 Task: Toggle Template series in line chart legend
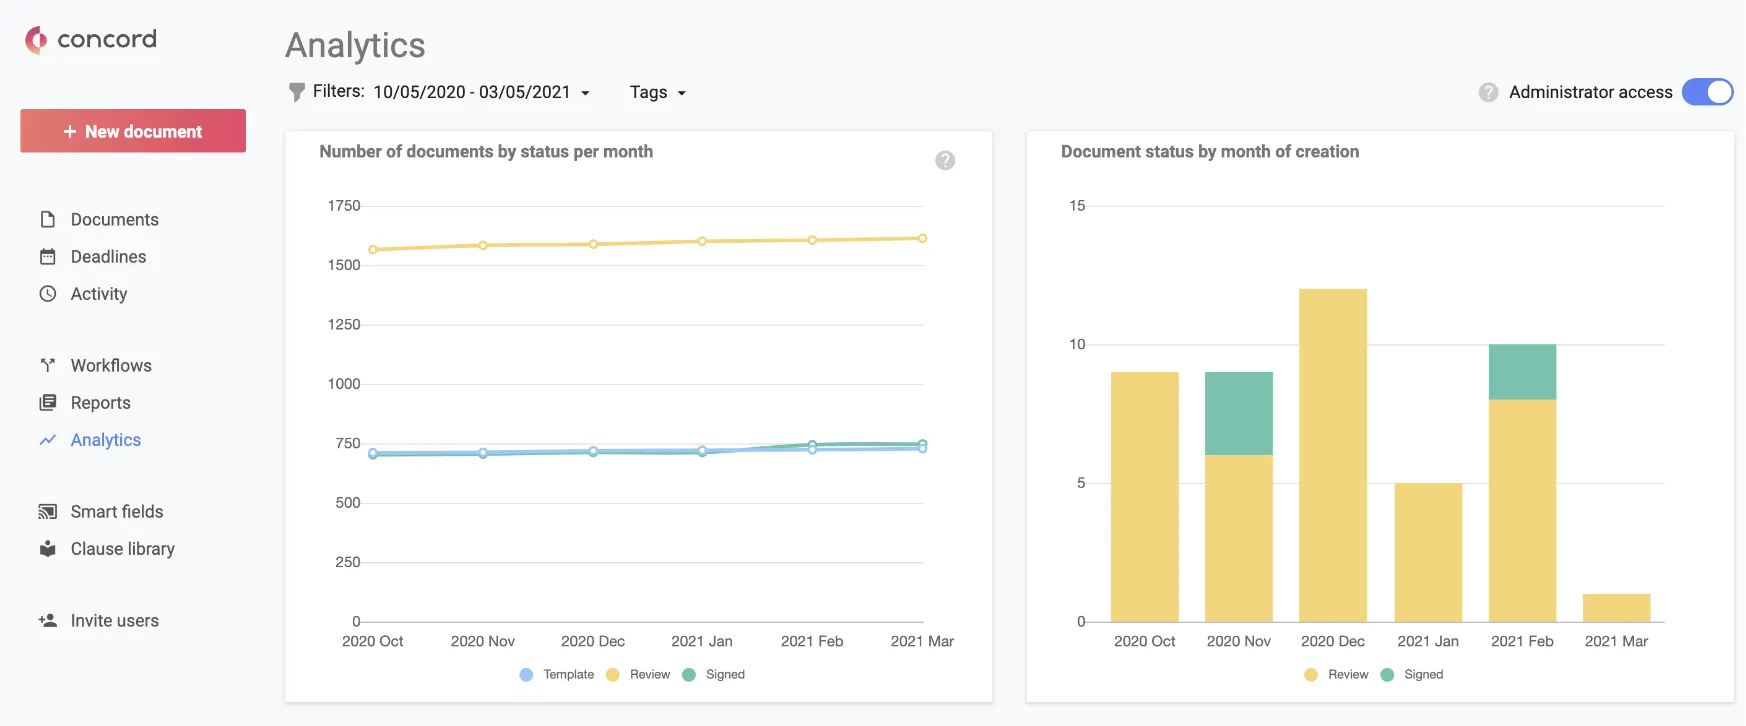tap(557, 674)
